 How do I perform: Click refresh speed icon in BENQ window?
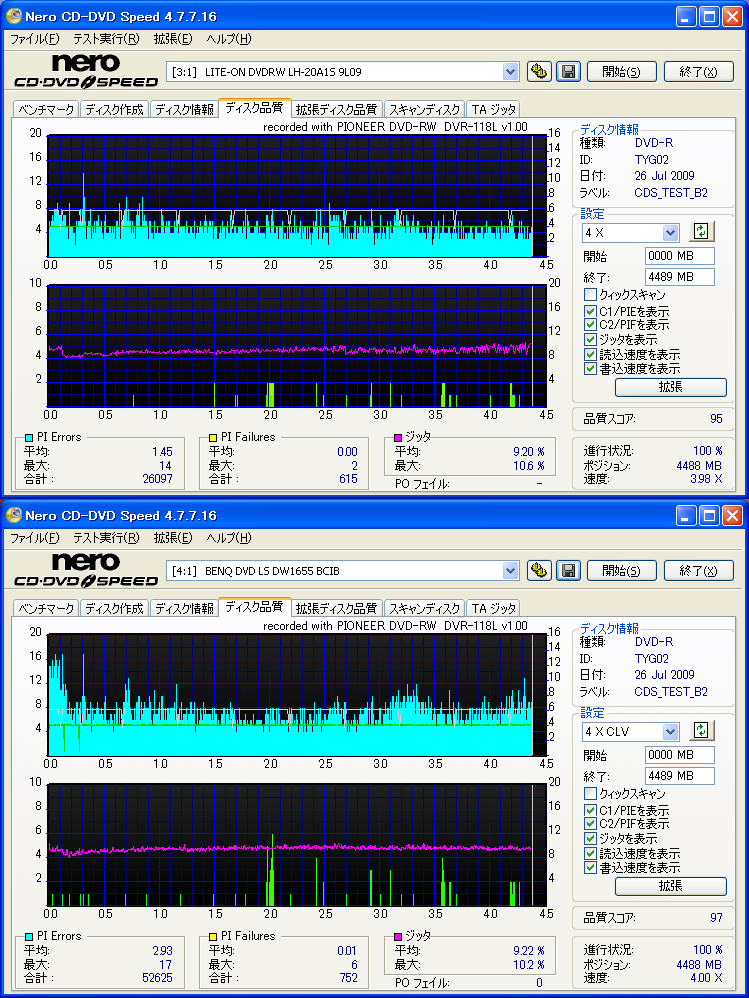tap(701, 731)
